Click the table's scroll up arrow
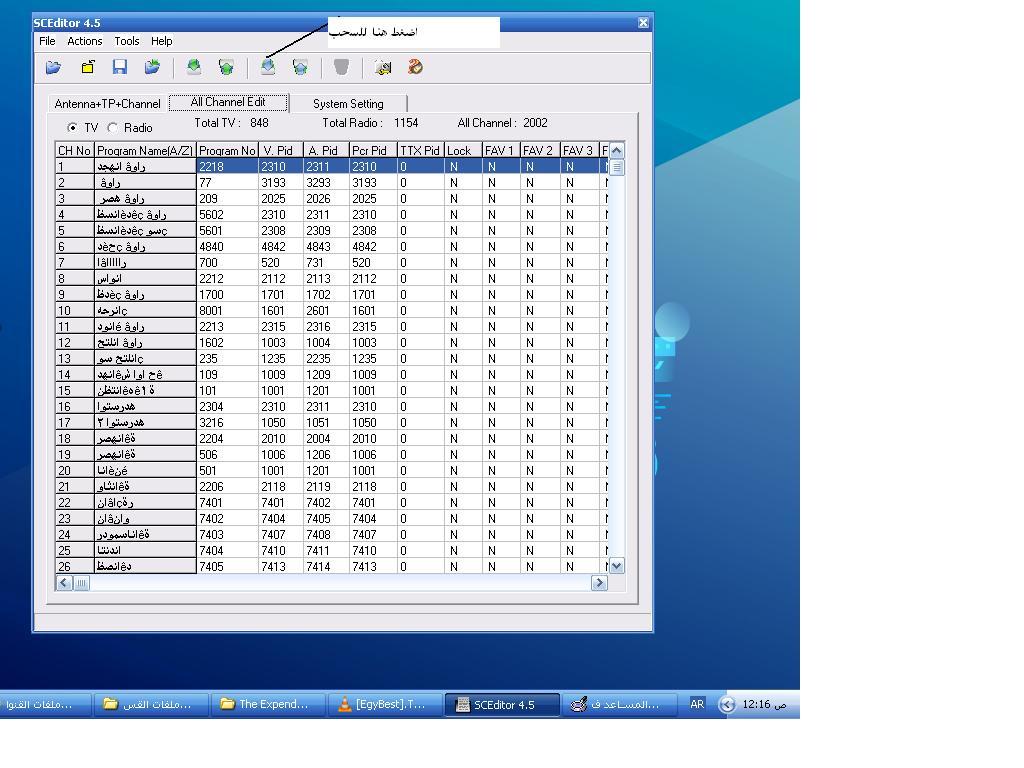 click(616, 150)
